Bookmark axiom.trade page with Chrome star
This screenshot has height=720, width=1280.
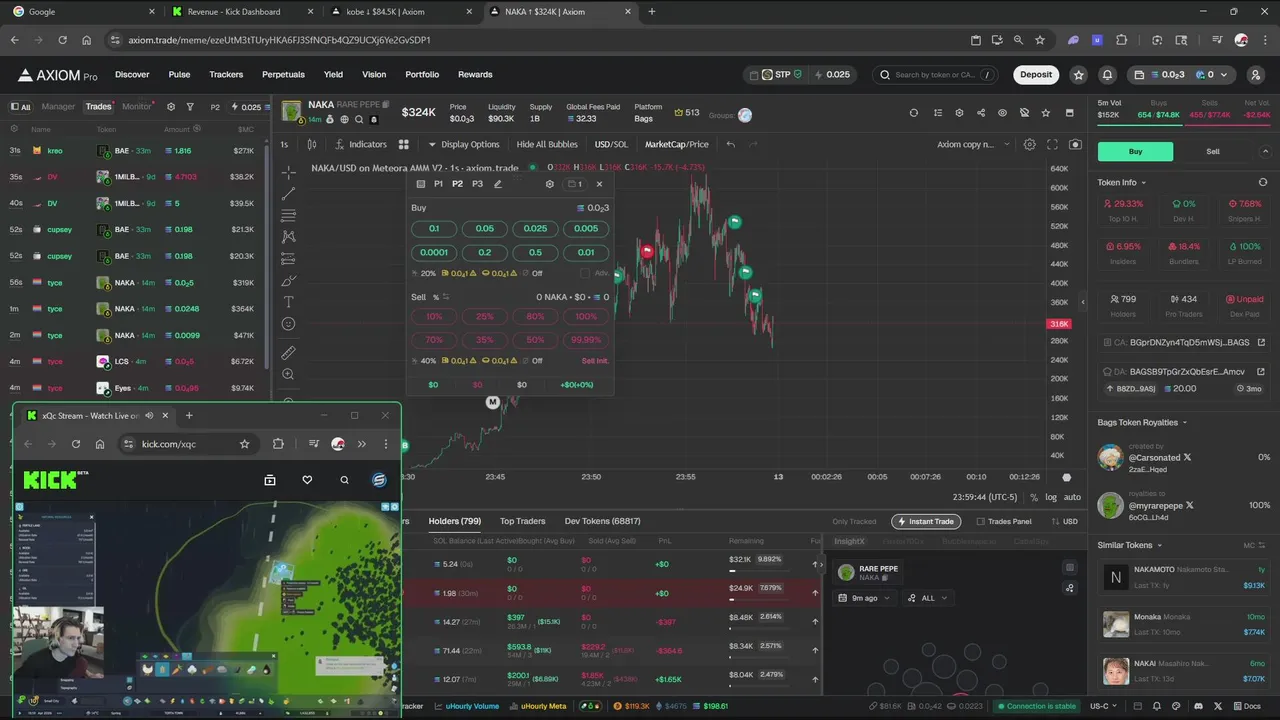click(1040, 40)
